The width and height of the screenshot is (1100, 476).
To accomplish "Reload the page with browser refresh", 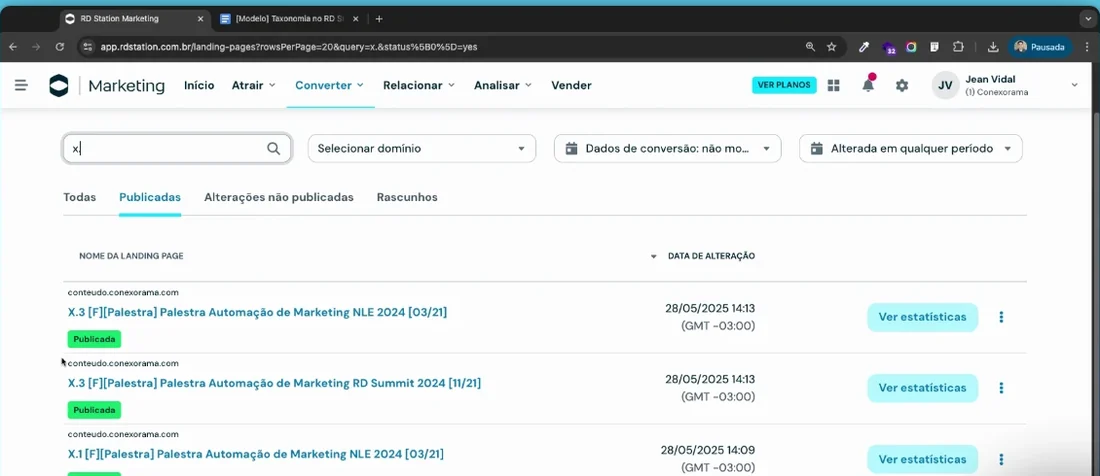I will coord(60,47).
